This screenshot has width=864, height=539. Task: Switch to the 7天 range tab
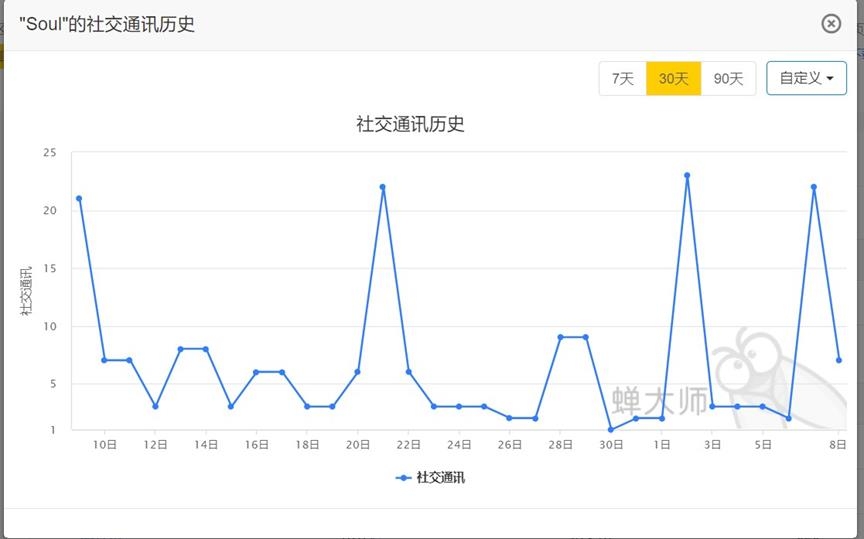pos(623,78)
